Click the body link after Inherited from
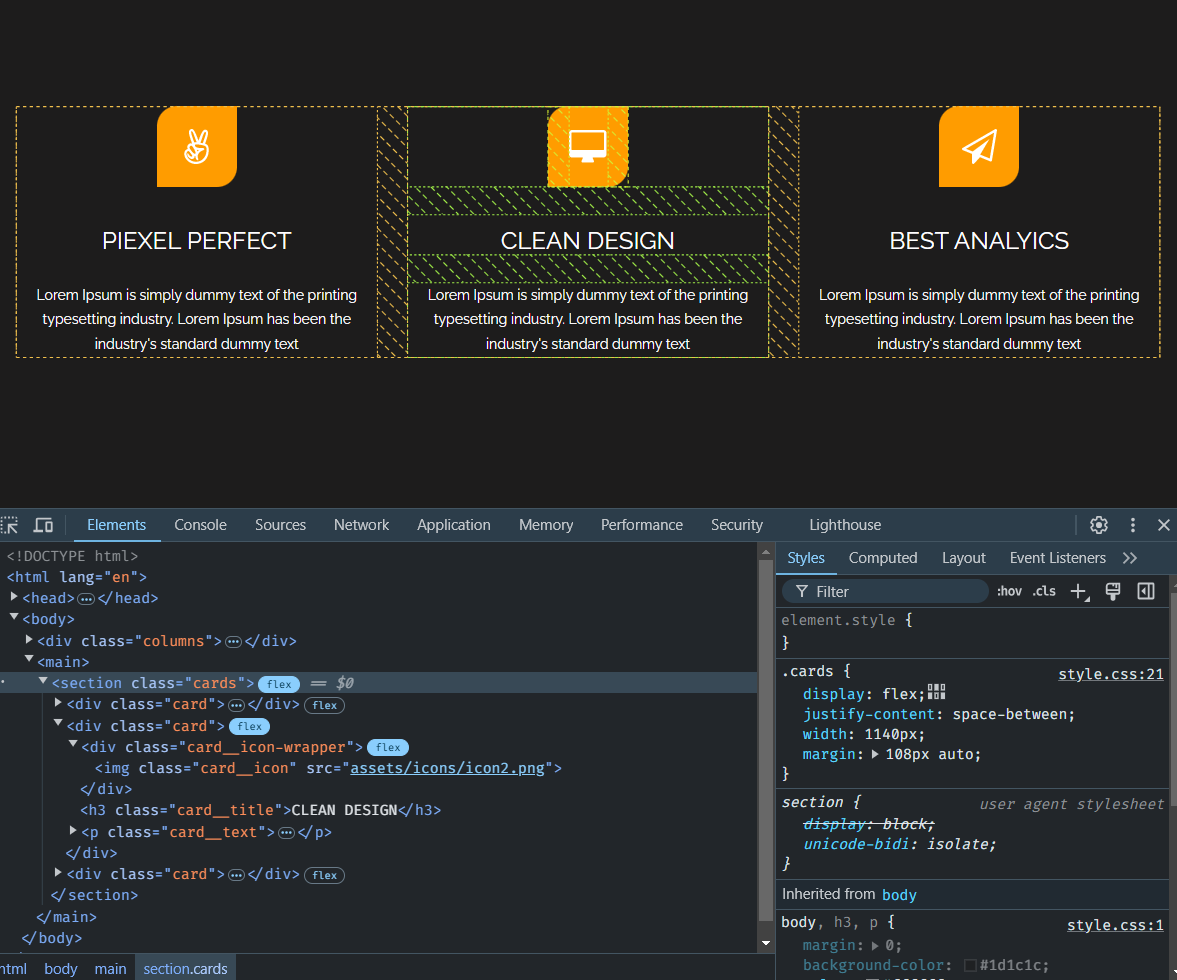This screenshot has width=1177, height=980. coord(899,895)
